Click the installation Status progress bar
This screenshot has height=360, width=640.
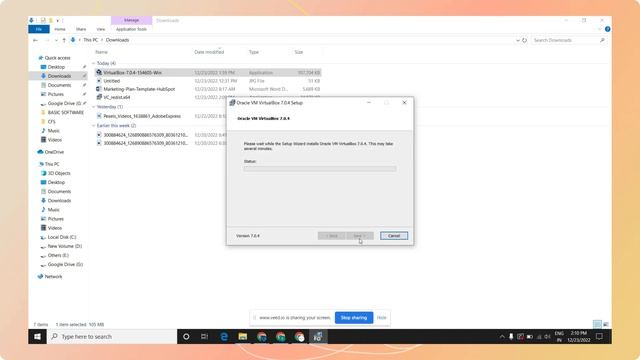tap(320, 169)
